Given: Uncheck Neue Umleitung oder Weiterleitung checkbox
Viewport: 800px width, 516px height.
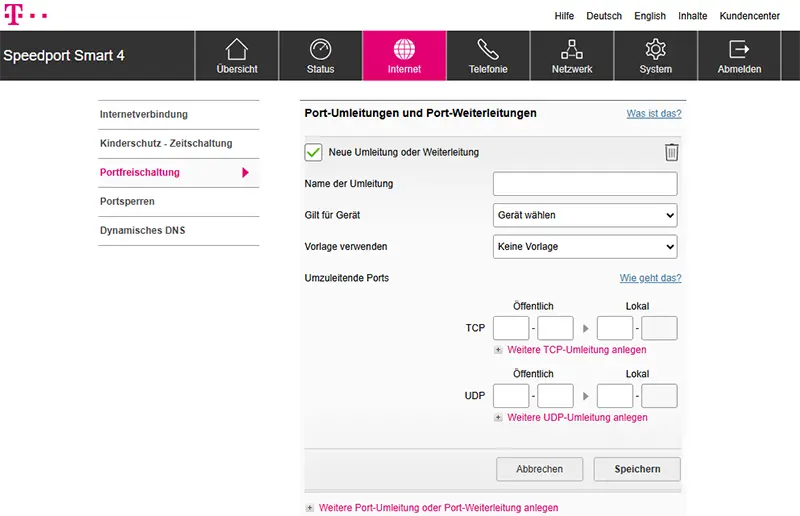Looking at the screenshot, I should coord(313,152).
